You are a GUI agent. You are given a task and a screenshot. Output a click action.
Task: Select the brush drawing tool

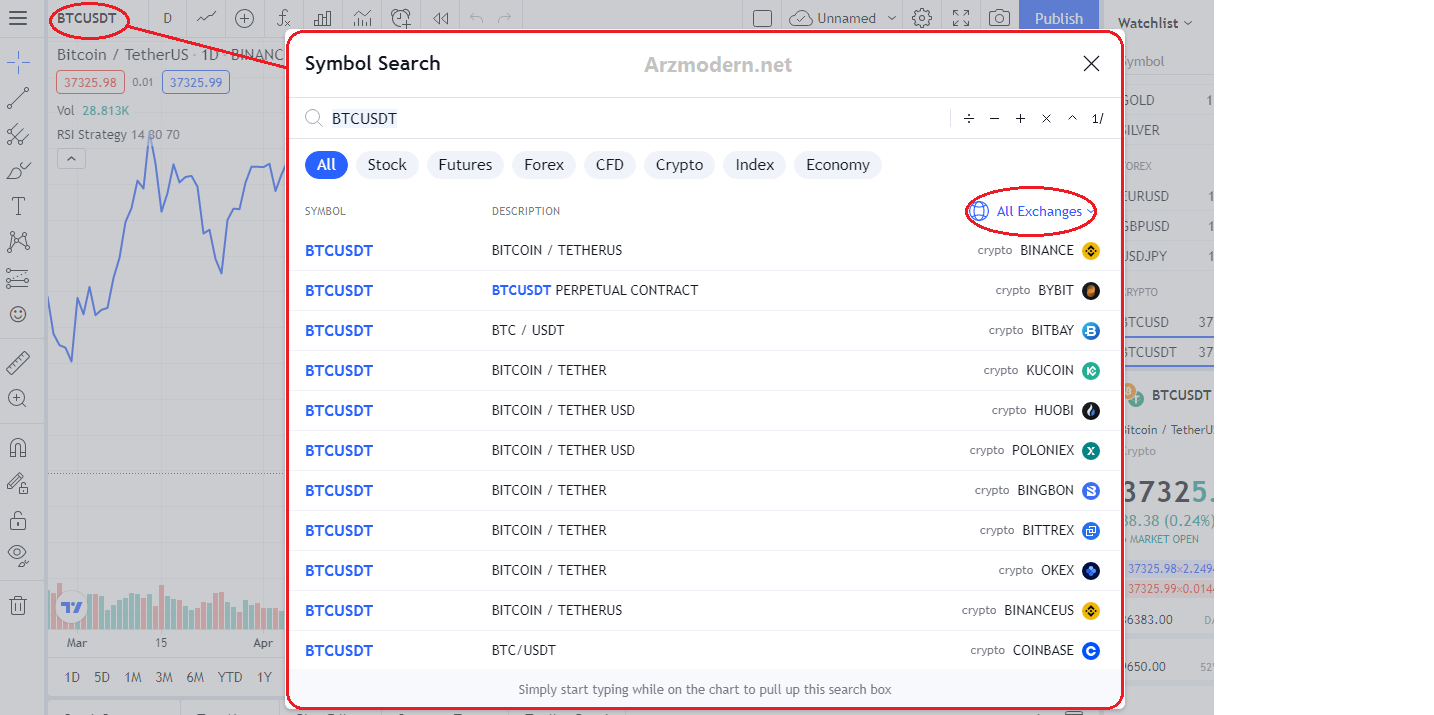[x=18, y=171]
